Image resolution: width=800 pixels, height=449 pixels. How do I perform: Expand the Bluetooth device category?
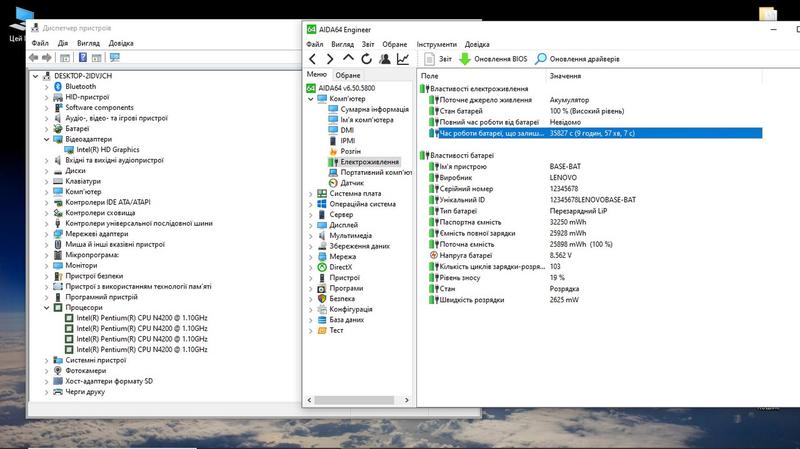click(46, 87)
